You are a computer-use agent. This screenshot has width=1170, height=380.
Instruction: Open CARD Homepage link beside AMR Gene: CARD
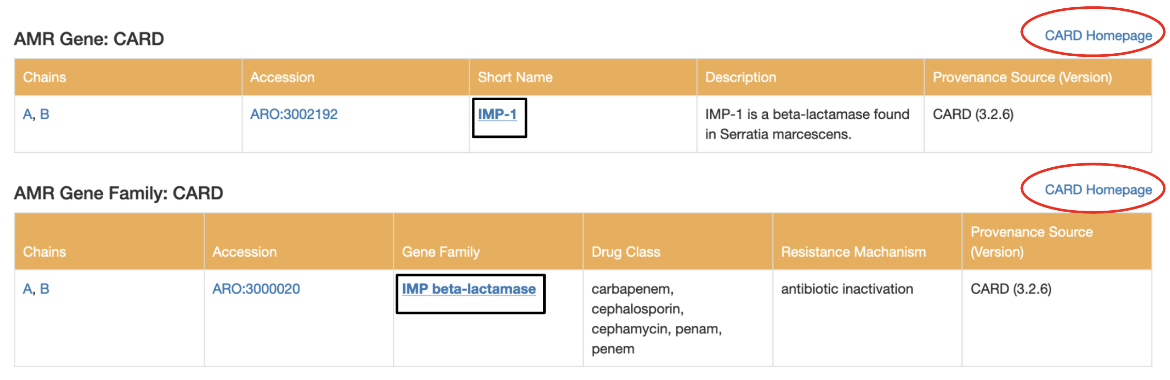1098,36
